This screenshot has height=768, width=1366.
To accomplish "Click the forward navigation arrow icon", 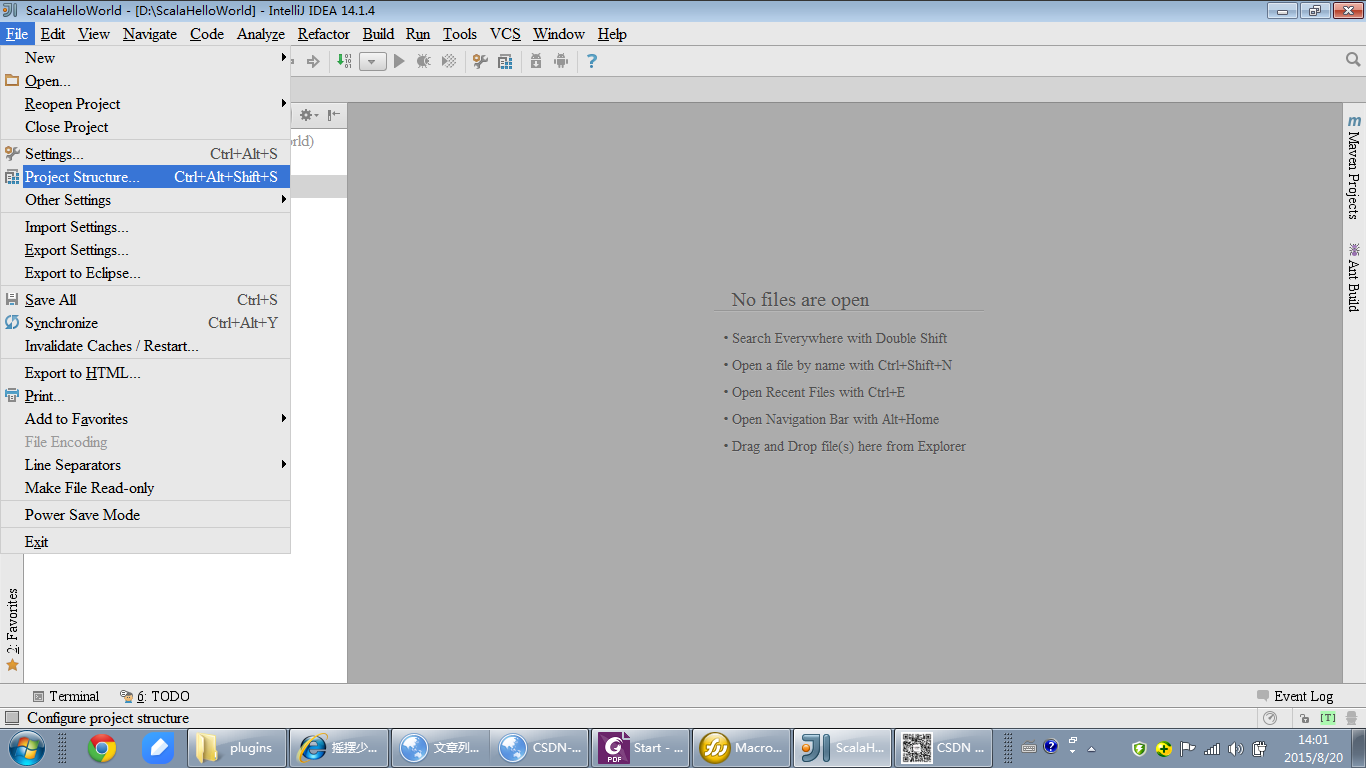I will point(313,61).
